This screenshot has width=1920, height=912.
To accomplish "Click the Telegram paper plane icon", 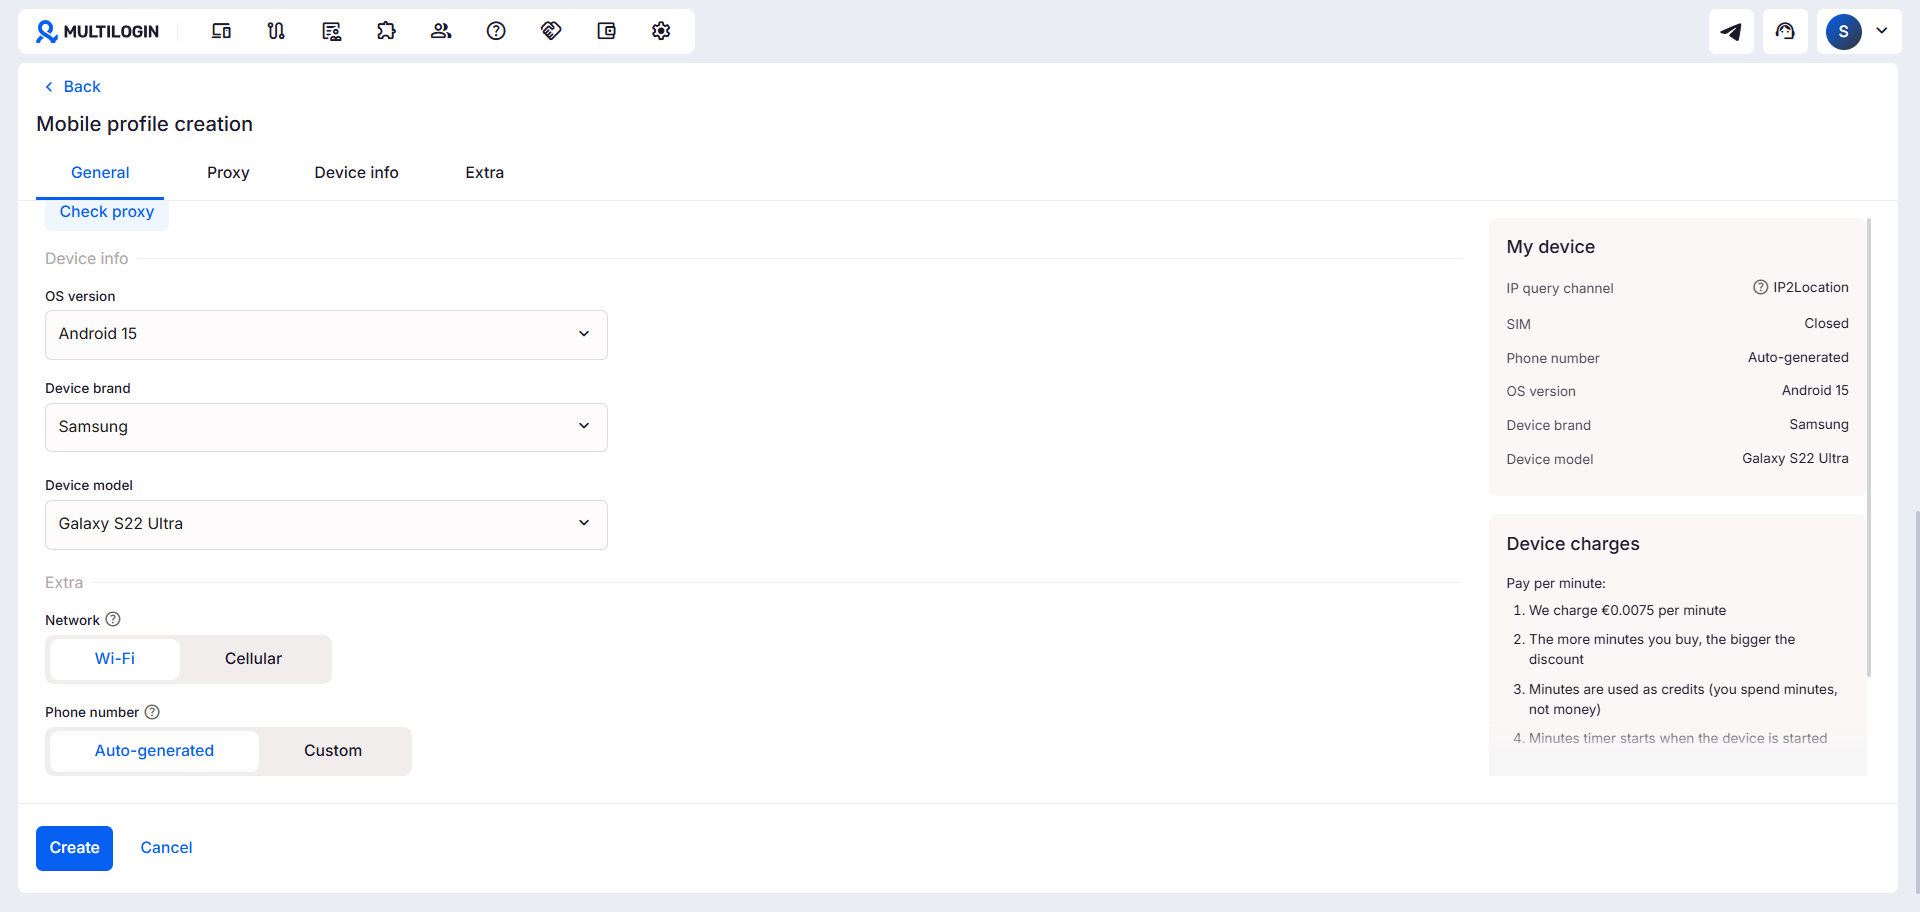I will pos(1731,31).
